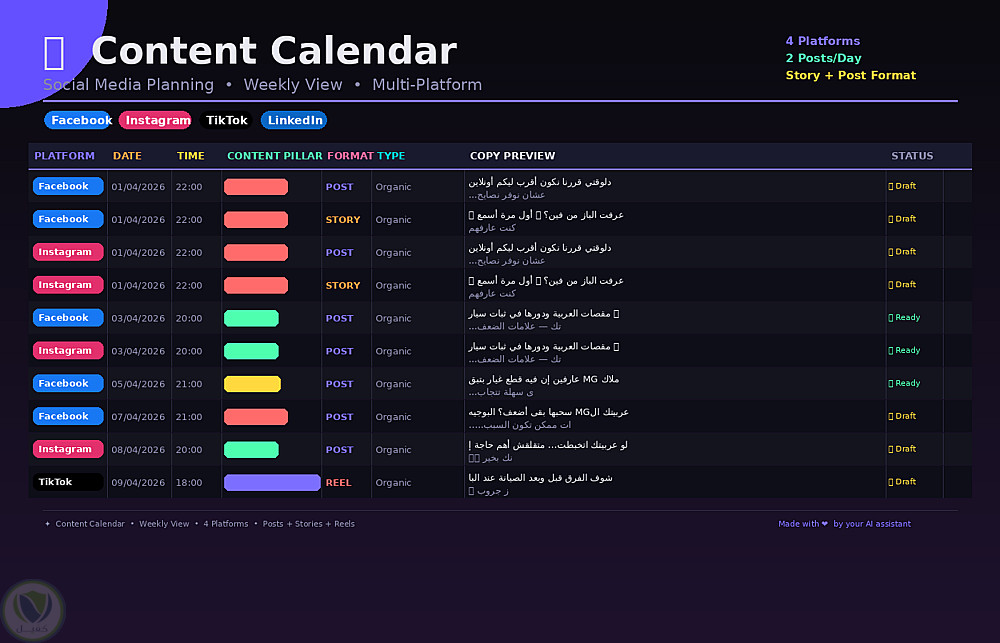
Task: Click the "Weekly View" subtitle text under title
Action: pos(293,85)
